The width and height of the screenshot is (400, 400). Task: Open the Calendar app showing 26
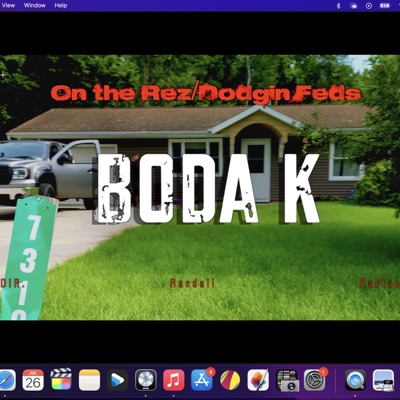click(x=33, y=380)
